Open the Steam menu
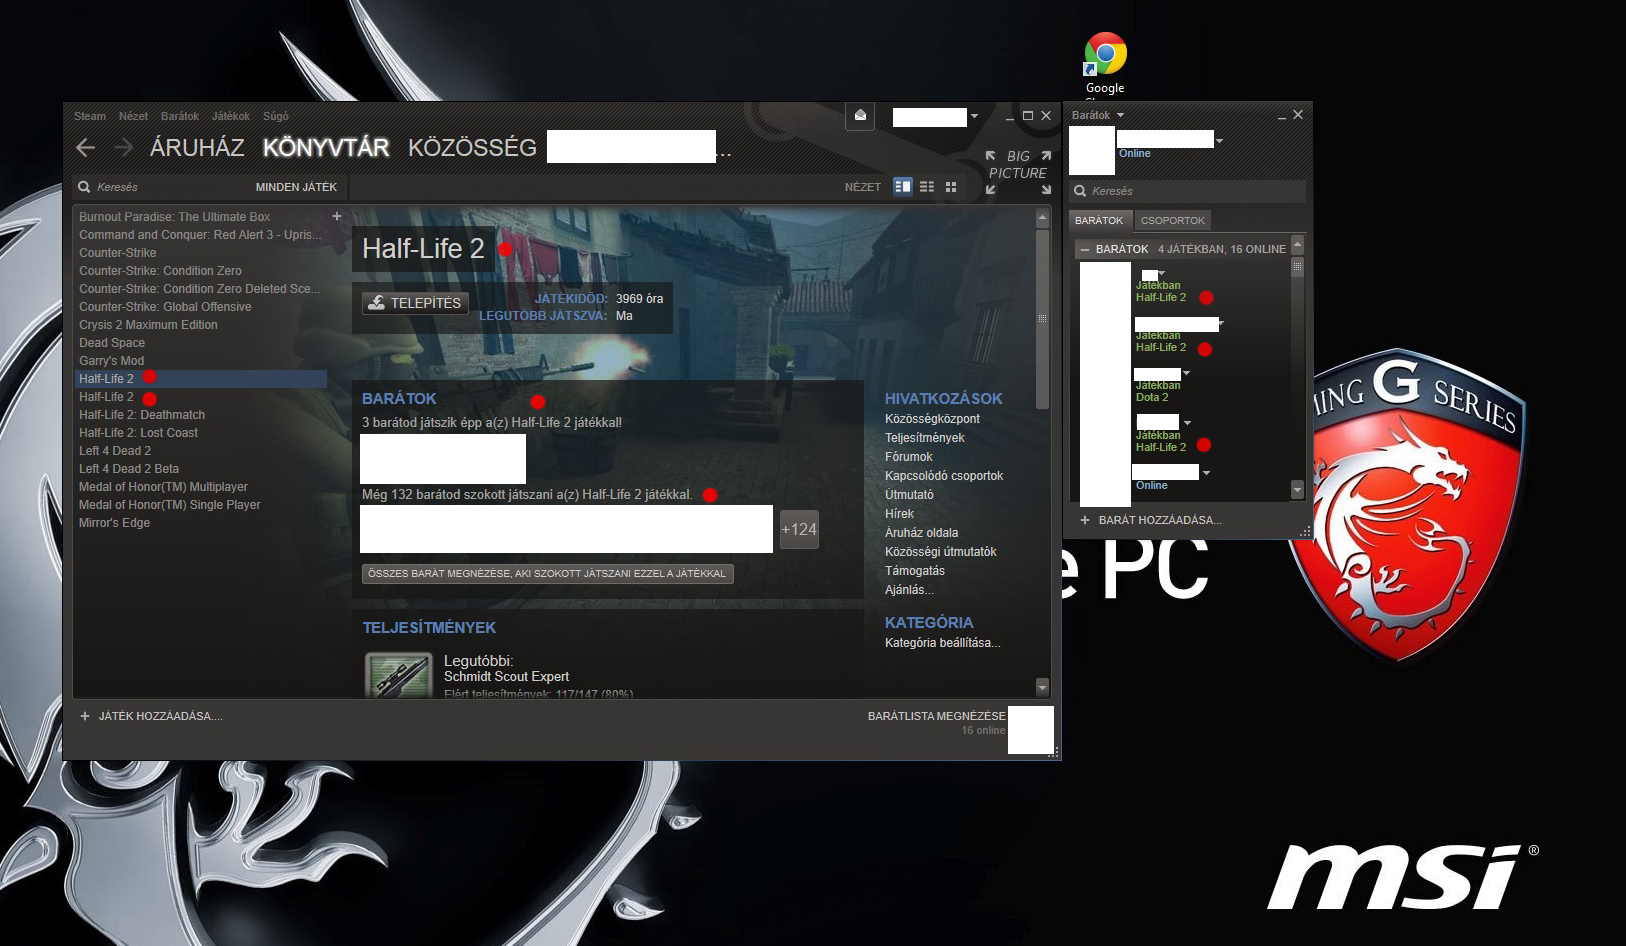The height and width of the screenshot is (946, 1626). [x=90, y=116]
